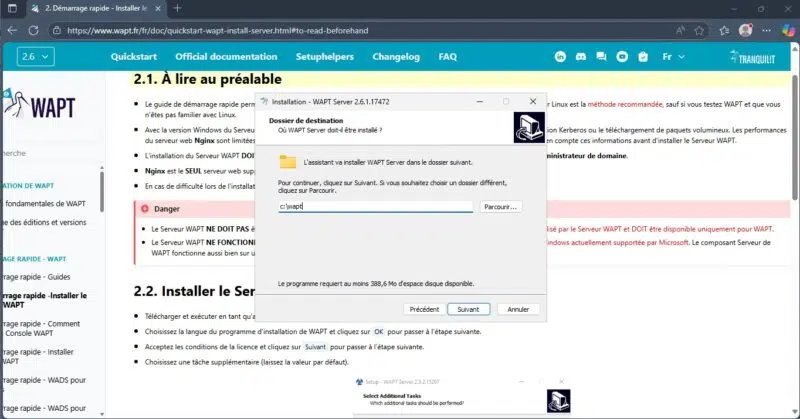The width and height of the screenshot is (800, 419).
Task: Click the Suivant button in installer
Action: click(x=468, y=309)
